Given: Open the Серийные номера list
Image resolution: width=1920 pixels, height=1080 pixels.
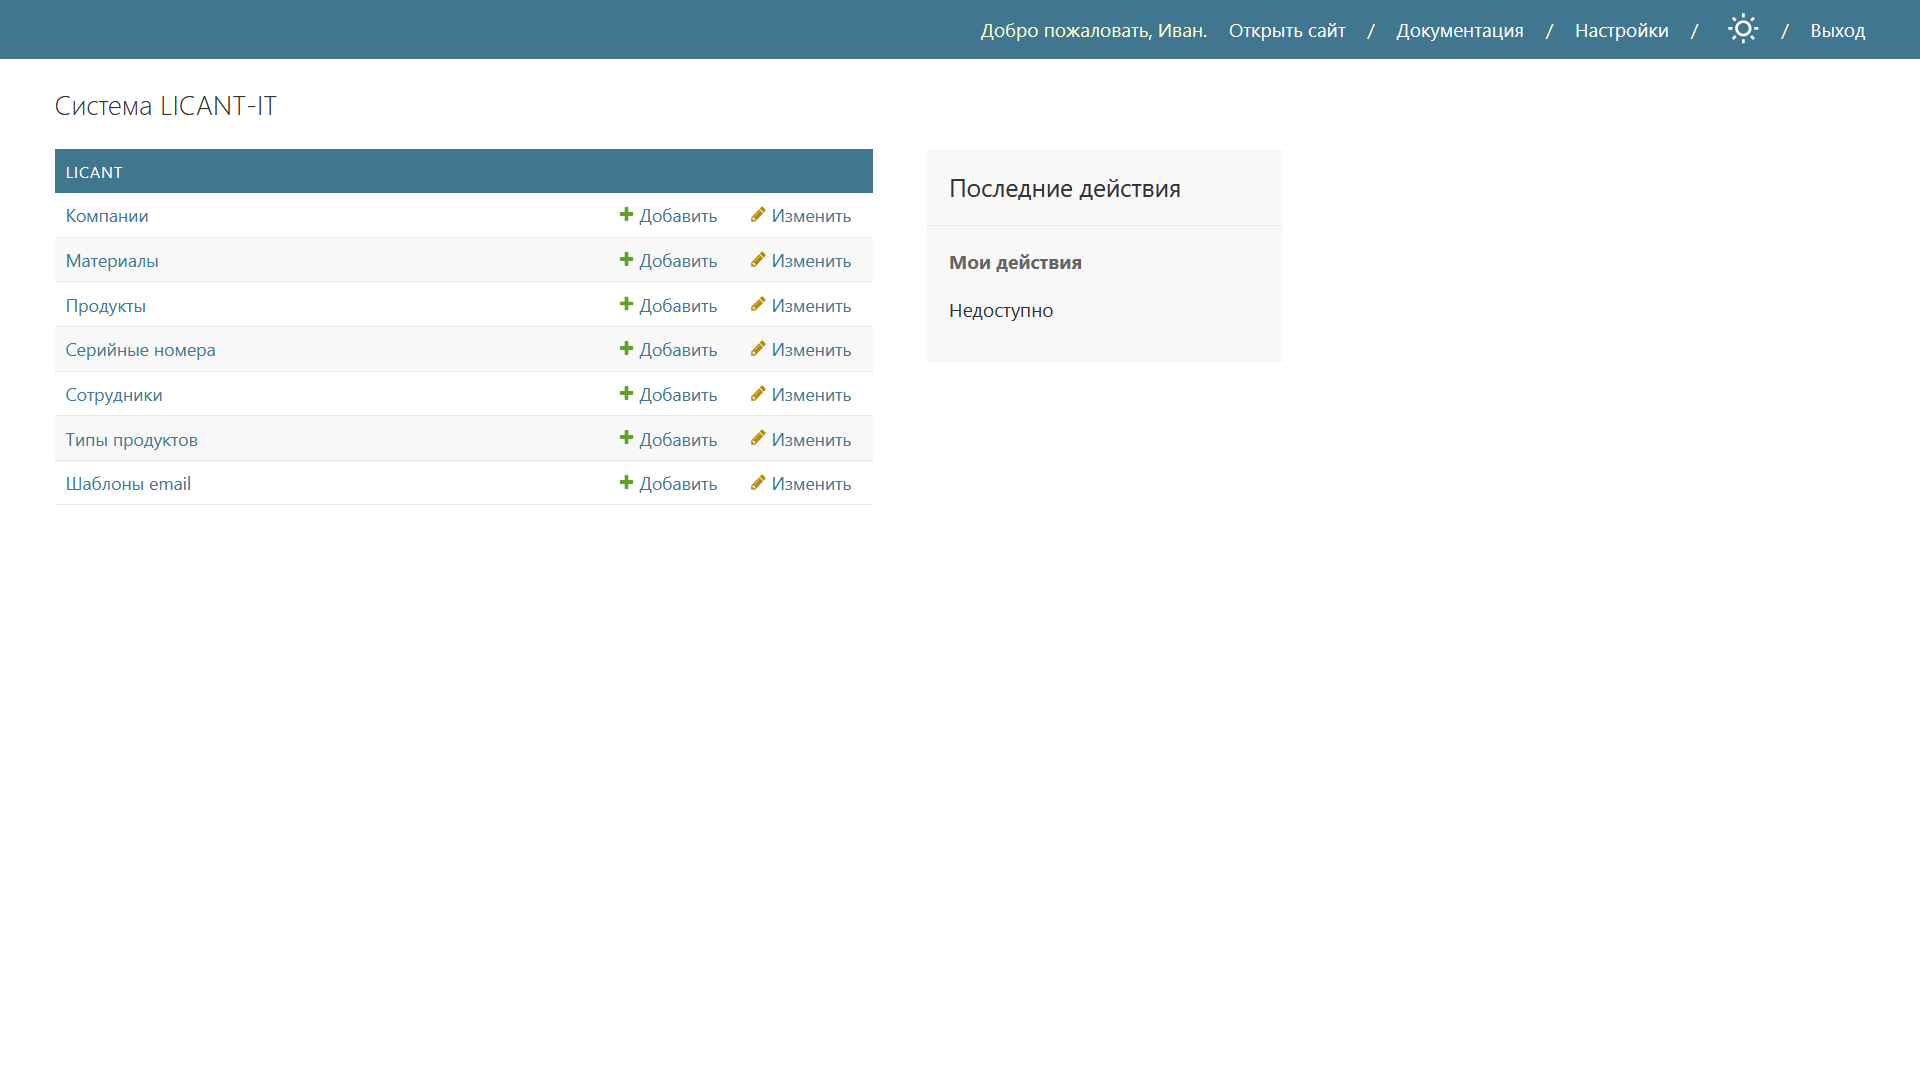Looking at the screenshot, I should [x=140, y=350].
